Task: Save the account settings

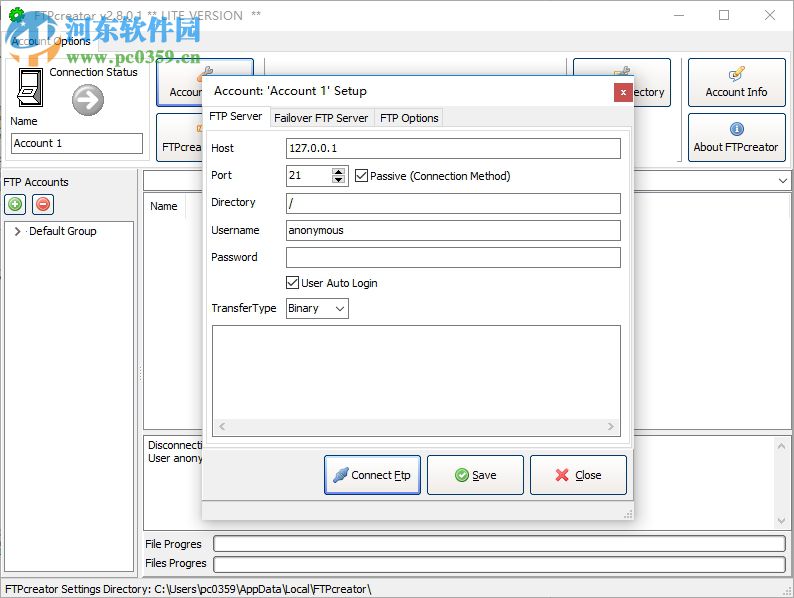Action: click(475, 475)
